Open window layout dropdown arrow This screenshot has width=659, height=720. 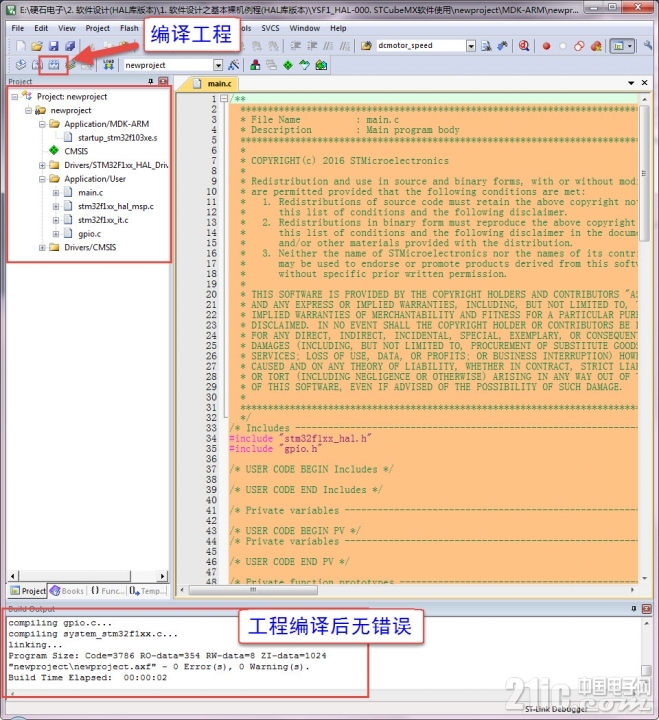[x=630, y=46]
